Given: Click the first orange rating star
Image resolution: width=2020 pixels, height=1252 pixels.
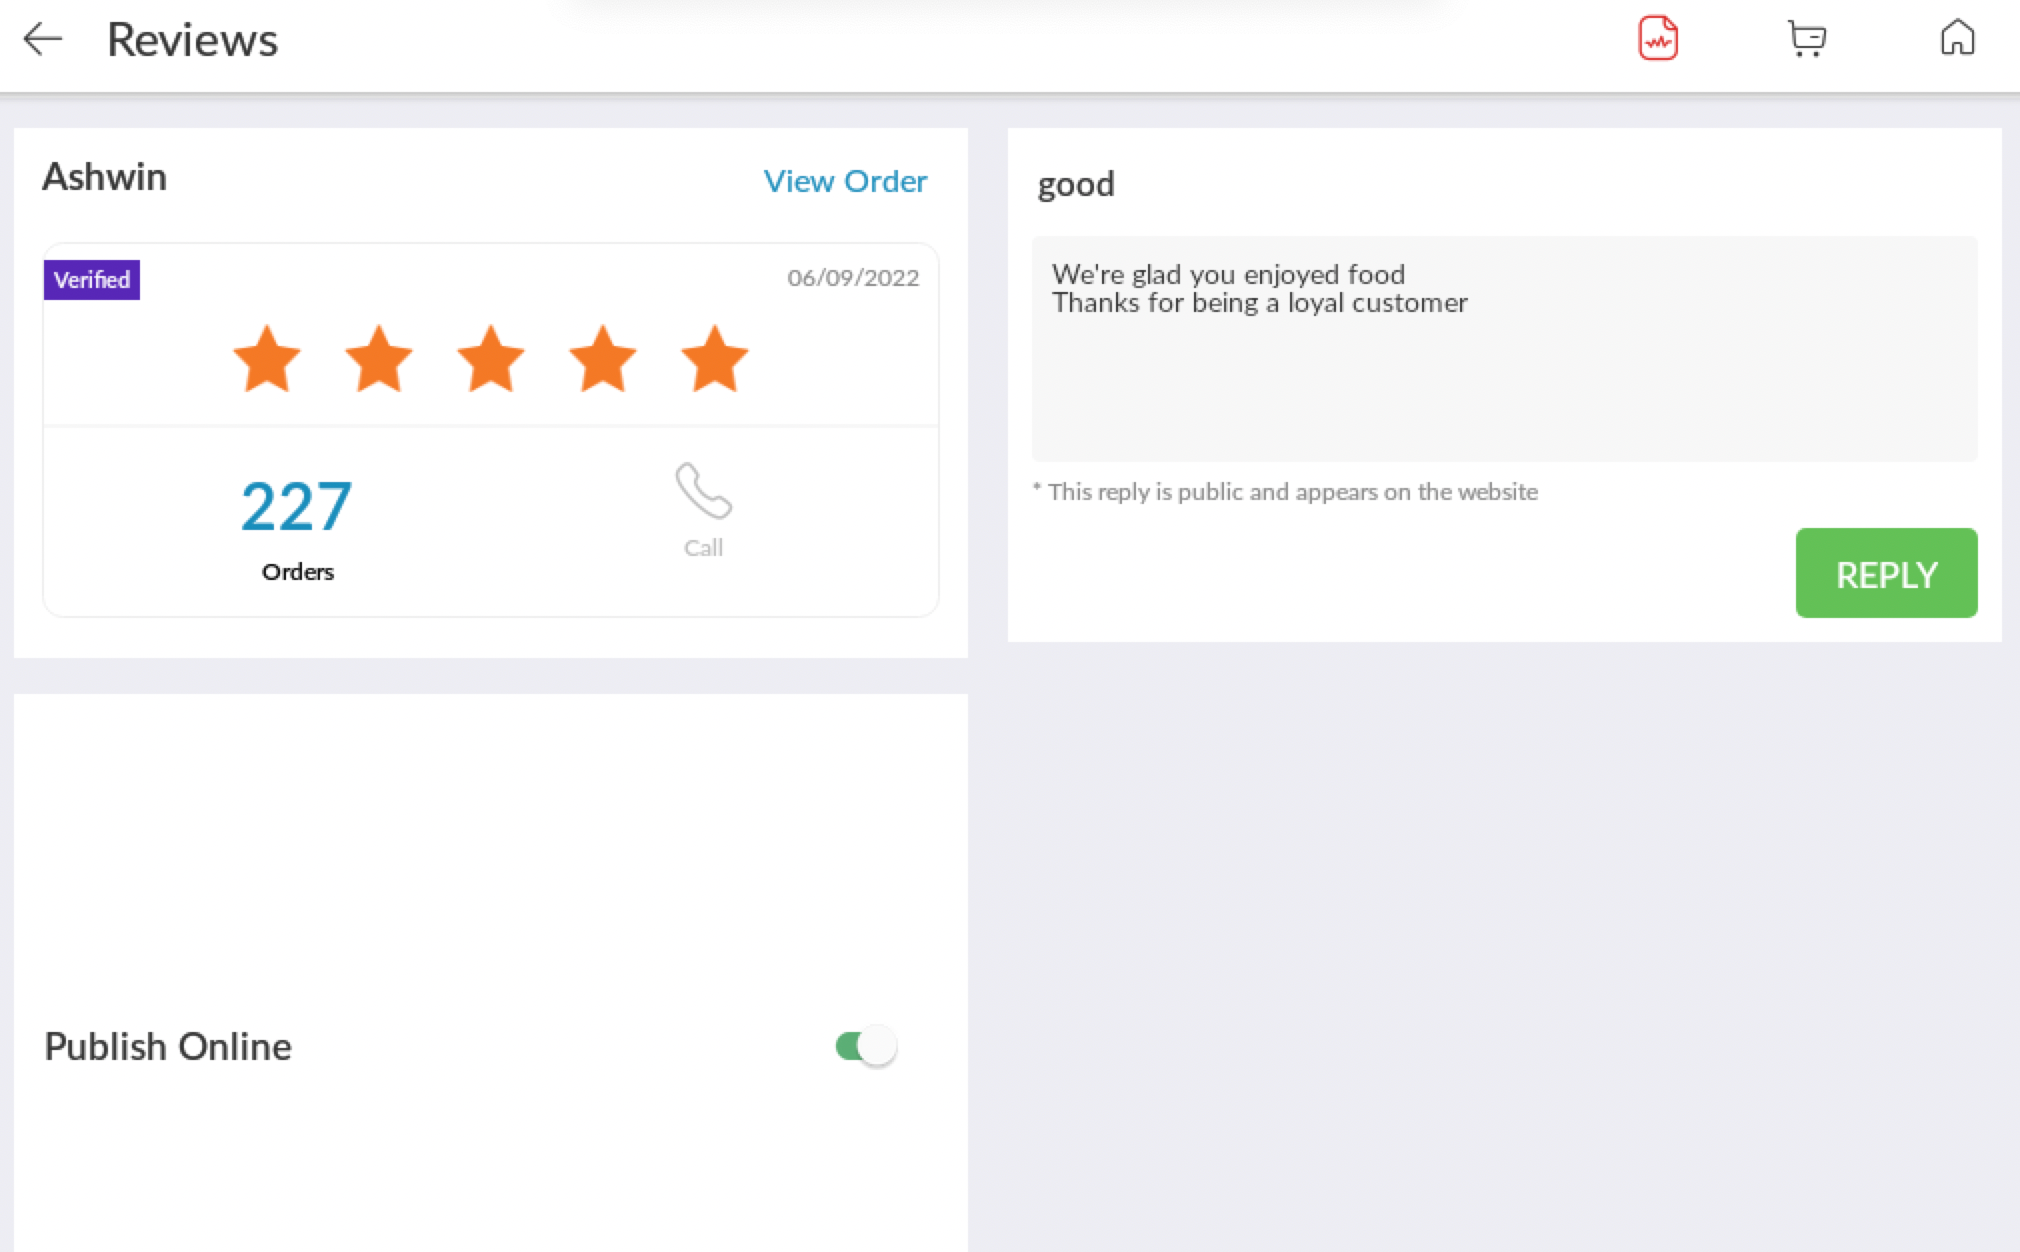Looking at the screenshot, I should [x=267, y=359].
